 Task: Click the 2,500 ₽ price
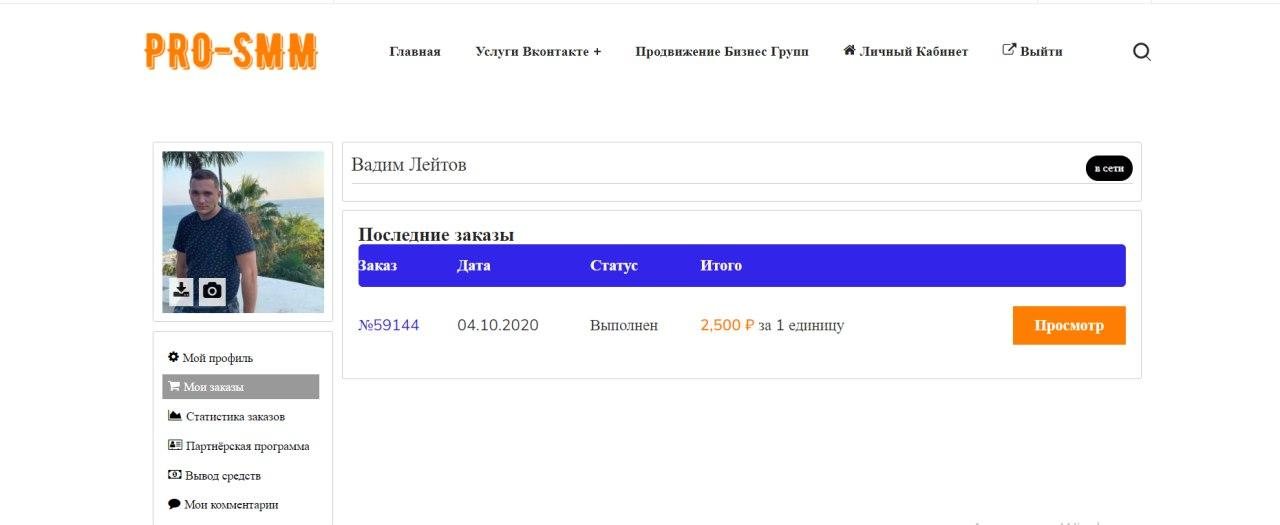click(x=727, y=325)
